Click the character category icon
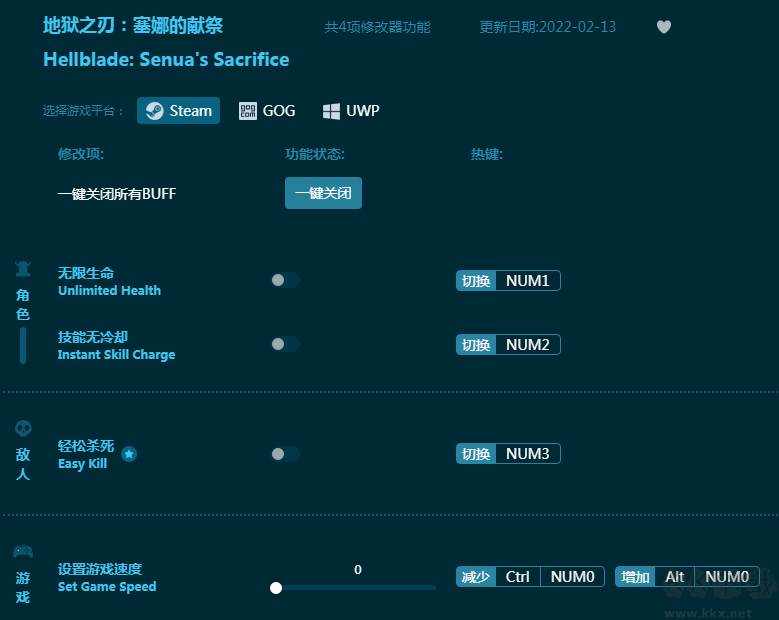 [x=23, y=268]
